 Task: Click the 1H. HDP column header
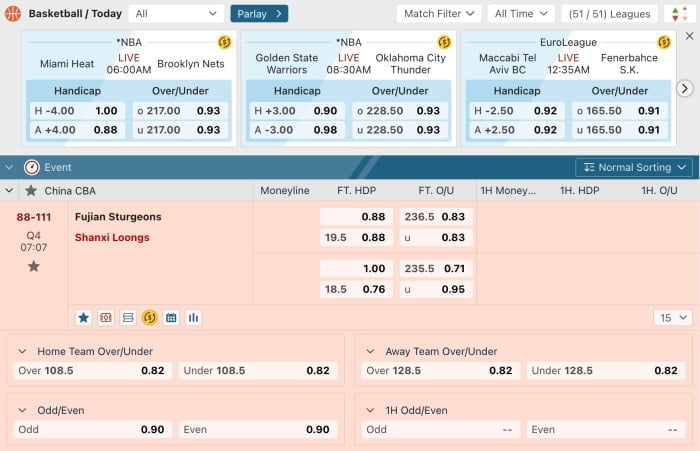579,191
